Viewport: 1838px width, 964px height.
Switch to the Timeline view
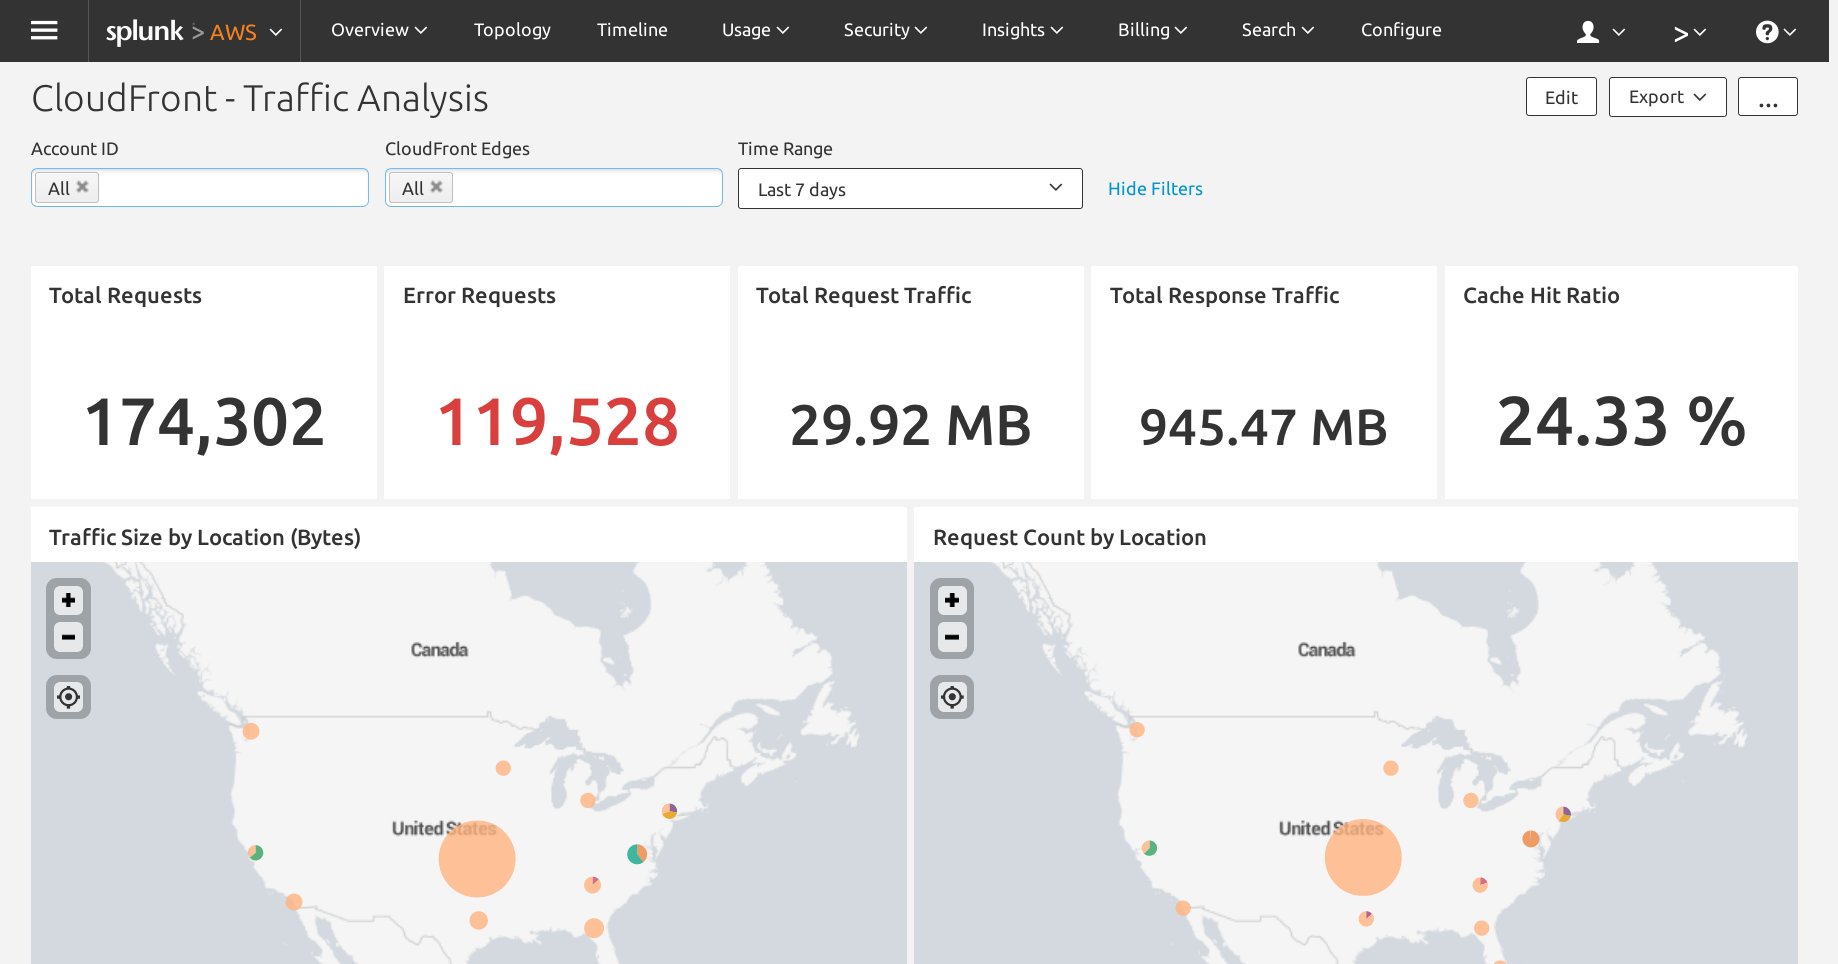pos(632,30)
